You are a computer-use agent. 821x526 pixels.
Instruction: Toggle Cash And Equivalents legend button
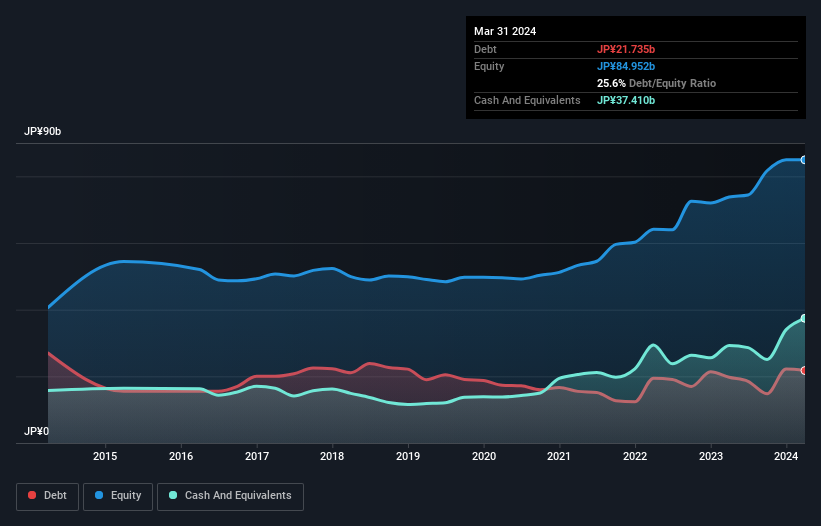230,496
